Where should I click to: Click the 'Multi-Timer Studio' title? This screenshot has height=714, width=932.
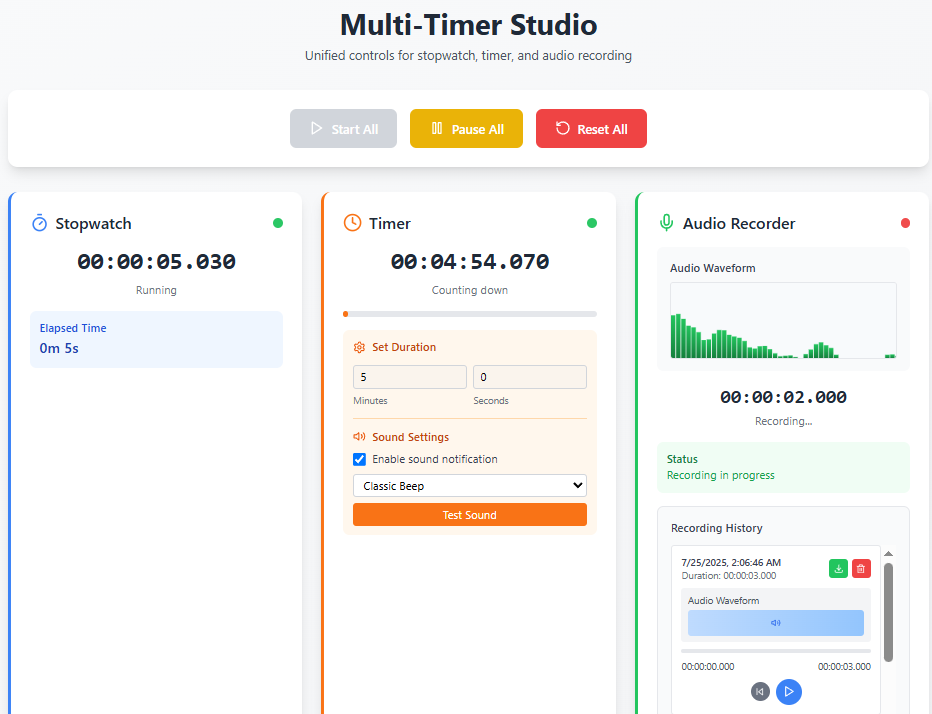tap(468, 25)
